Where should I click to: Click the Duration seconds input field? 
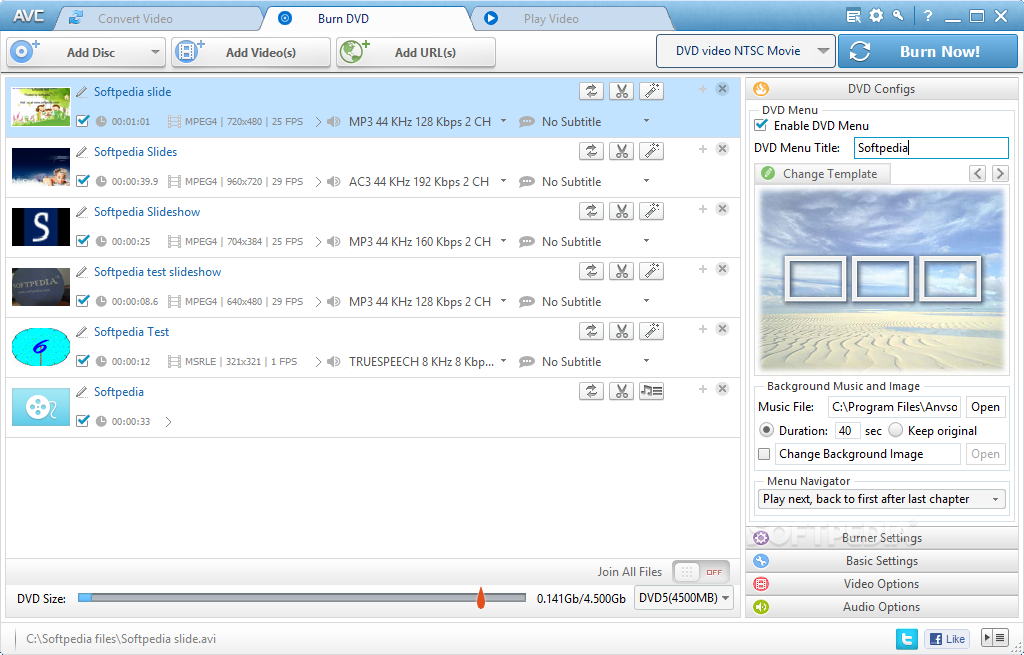(x=847, y=430)
